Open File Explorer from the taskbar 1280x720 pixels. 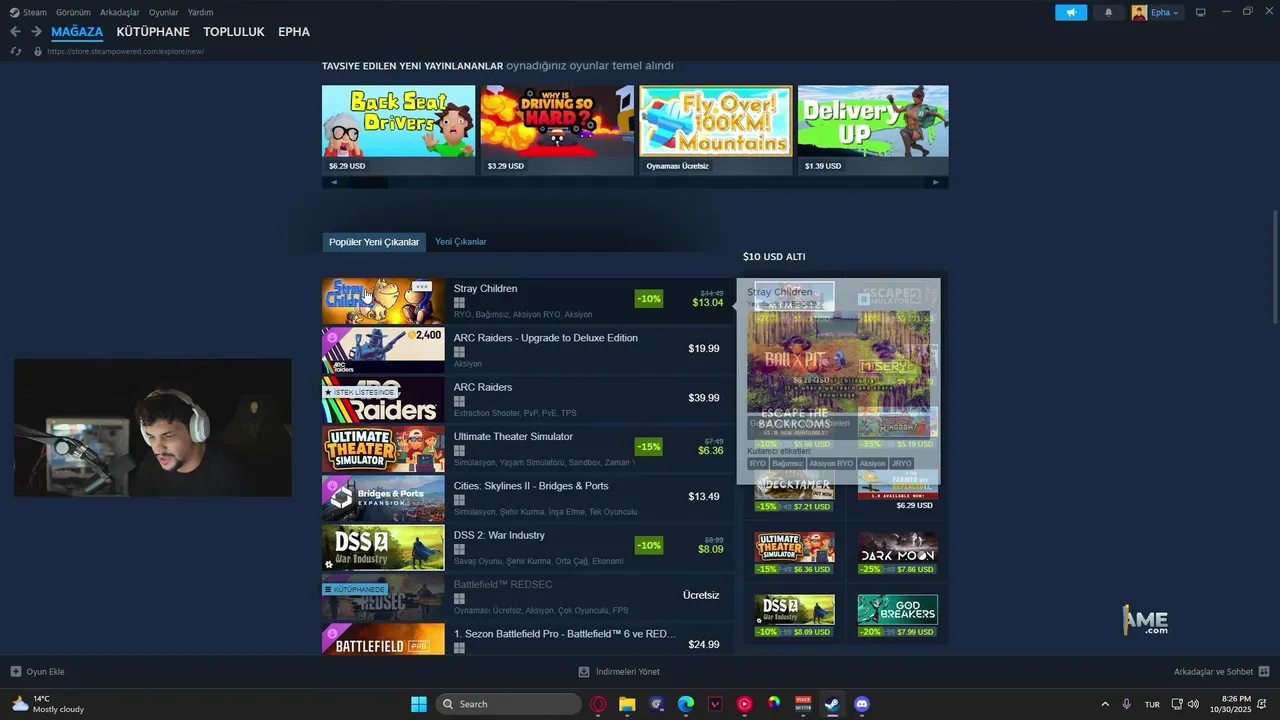pos(627,704)
